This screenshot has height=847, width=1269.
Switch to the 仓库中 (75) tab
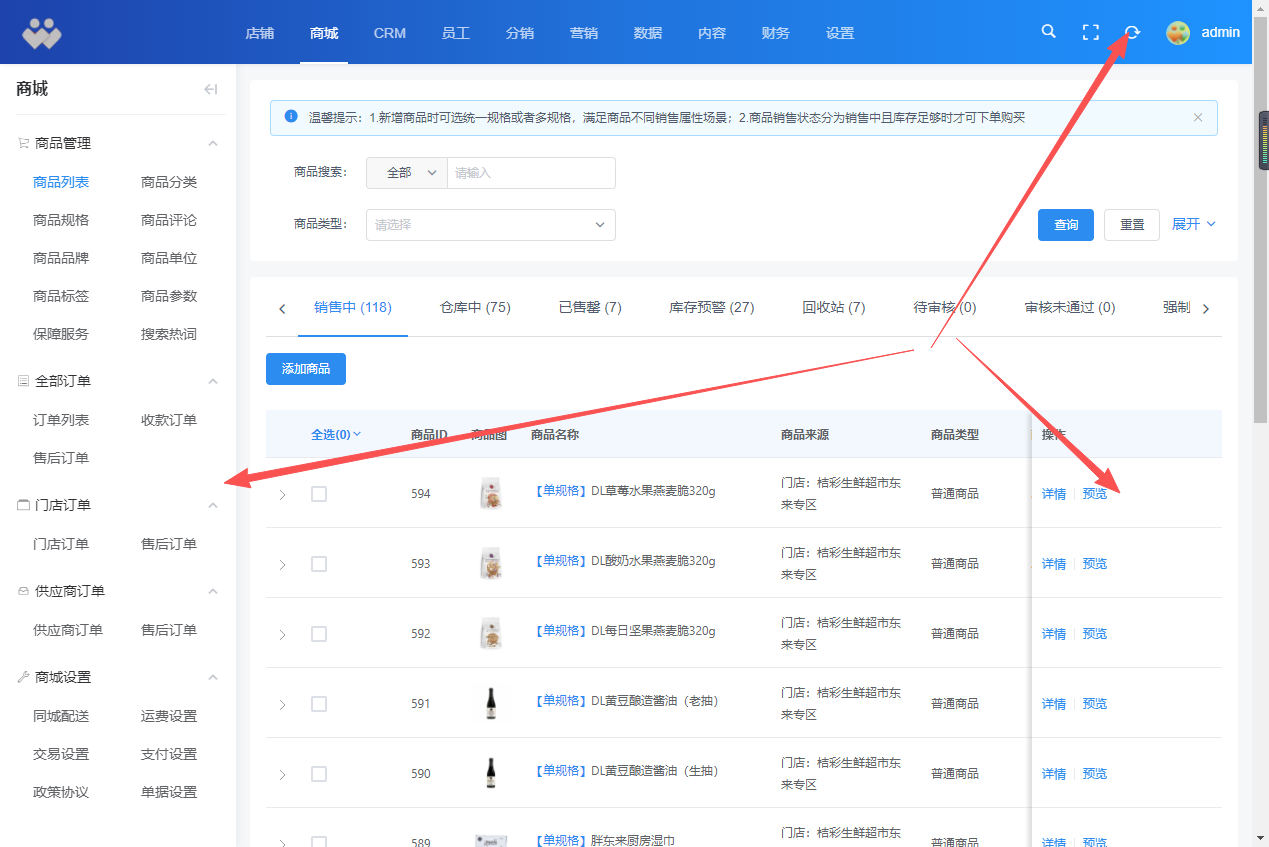[475, 307]
